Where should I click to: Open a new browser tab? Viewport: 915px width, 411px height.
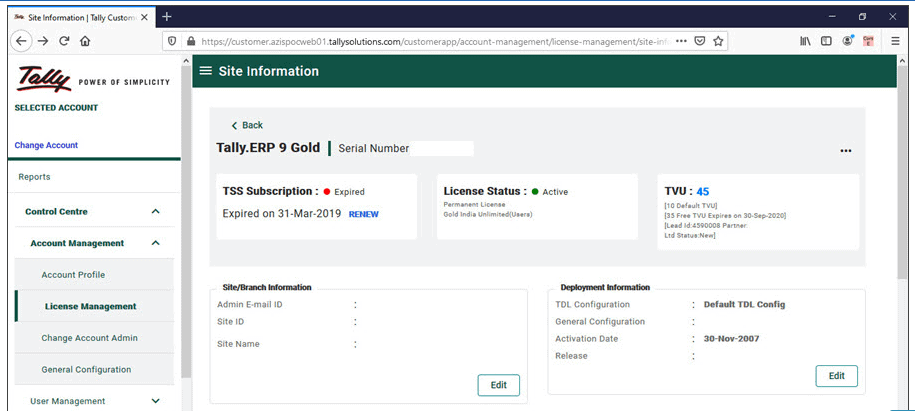[x=167, y=16]
